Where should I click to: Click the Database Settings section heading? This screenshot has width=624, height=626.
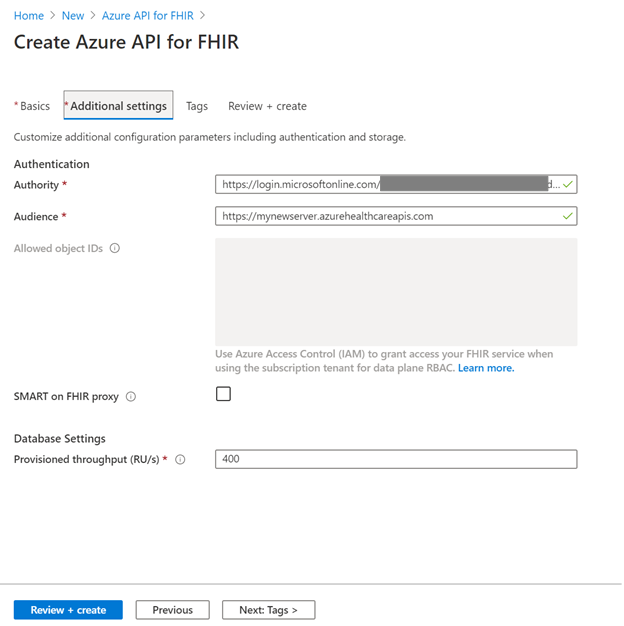[59, 438]
